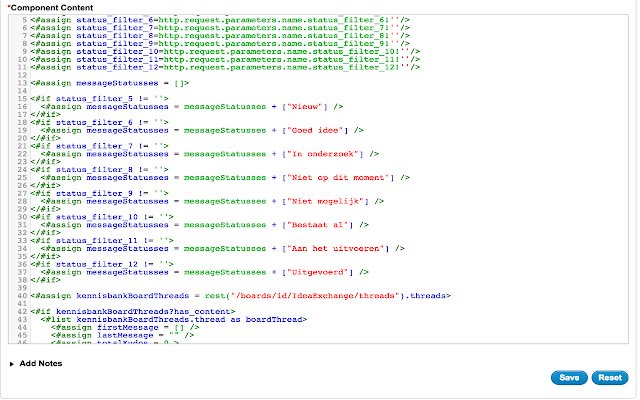Click the lastMessage assignment on line 45

(122, 336)
